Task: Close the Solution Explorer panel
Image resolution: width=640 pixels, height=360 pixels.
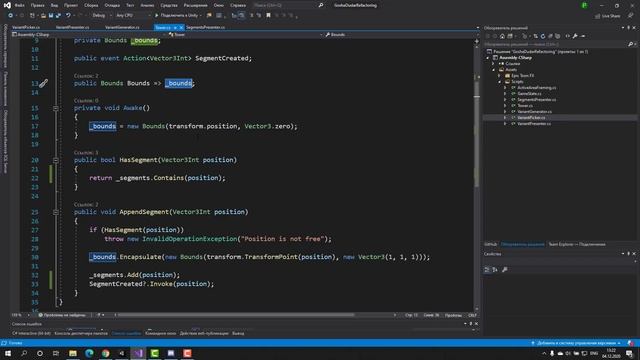Action: [x=634, y=28]
